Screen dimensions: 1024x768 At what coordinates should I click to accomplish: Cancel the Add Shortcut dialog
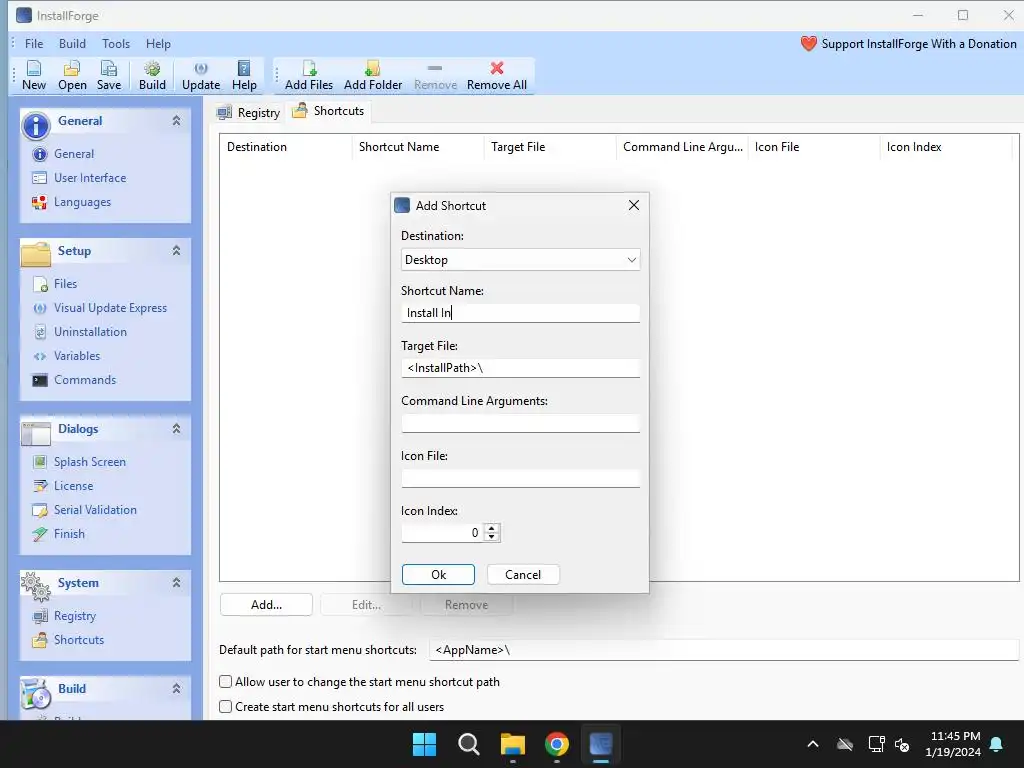point(523,575)
